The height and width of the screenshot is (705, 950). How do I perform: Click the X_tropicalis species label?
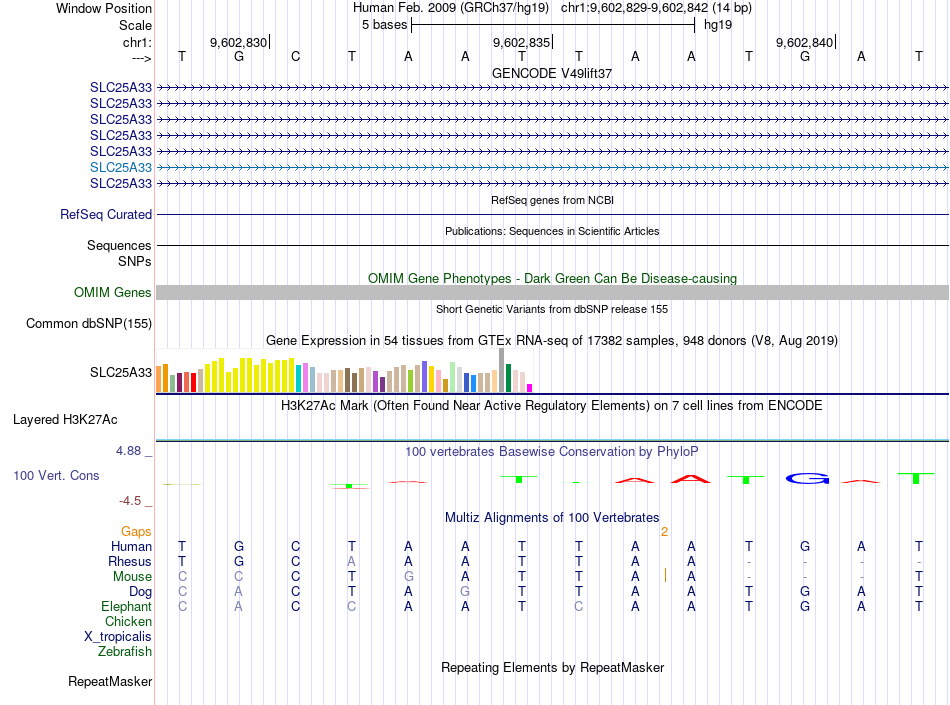click(x=118, y=637)
